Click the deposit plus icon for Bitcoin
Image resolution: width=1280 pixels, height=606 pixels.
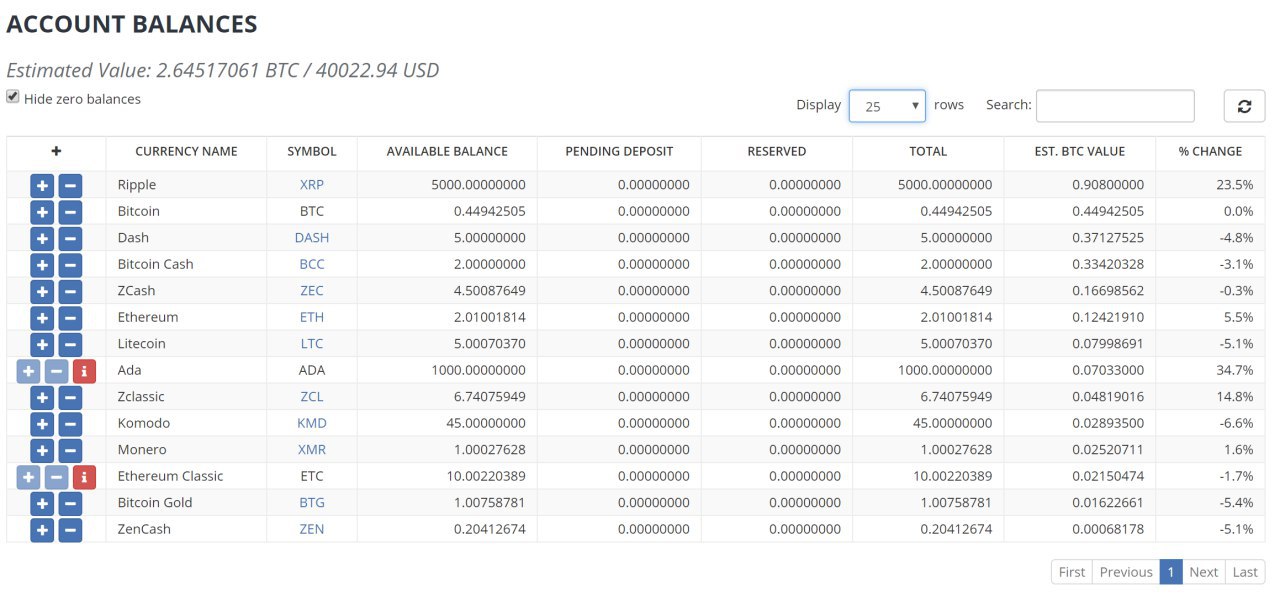coord(42,211)
